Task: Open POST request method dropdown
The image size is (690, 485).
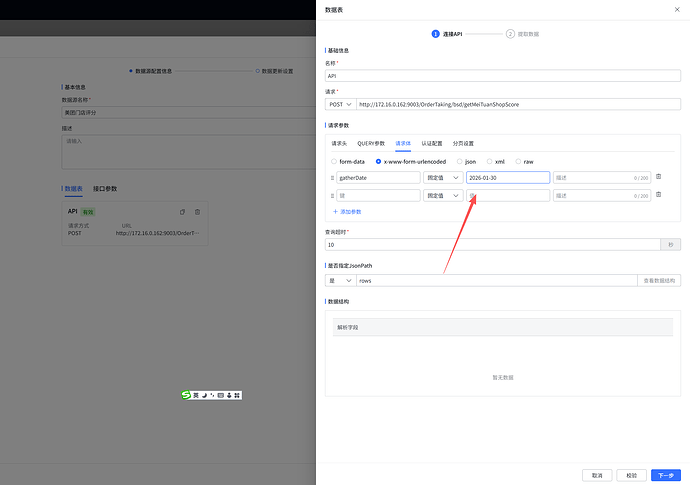Action: coord(341,104)
